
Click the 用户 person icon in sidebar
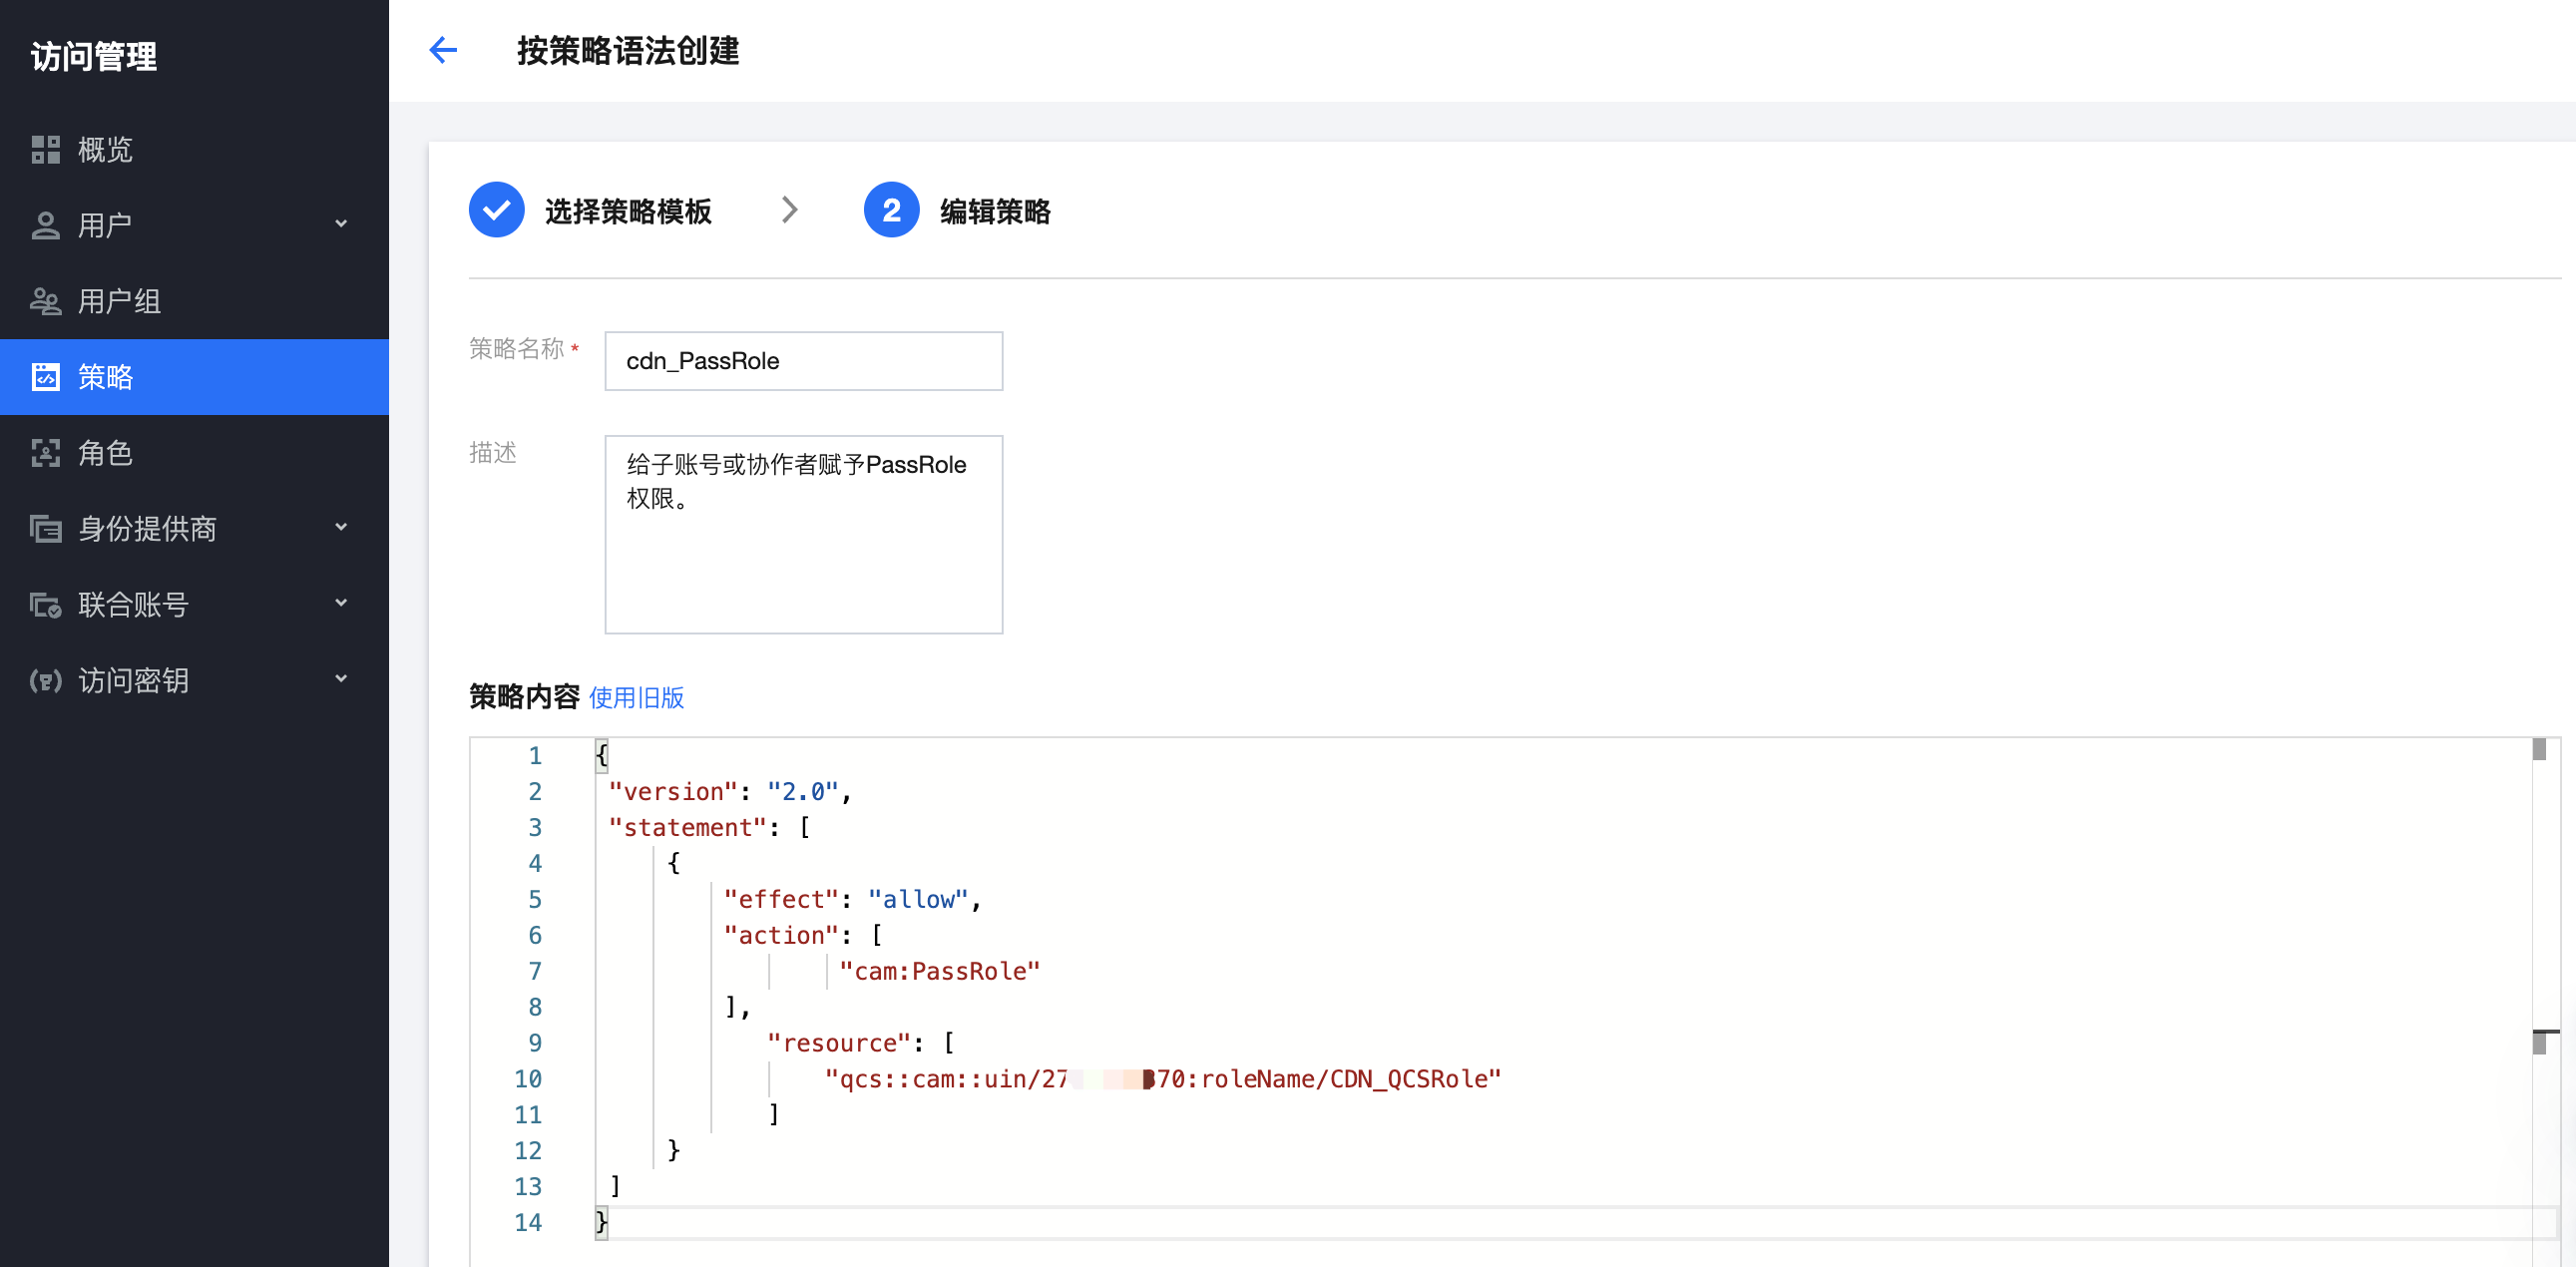pyautogui.click(x=46, y=226)
